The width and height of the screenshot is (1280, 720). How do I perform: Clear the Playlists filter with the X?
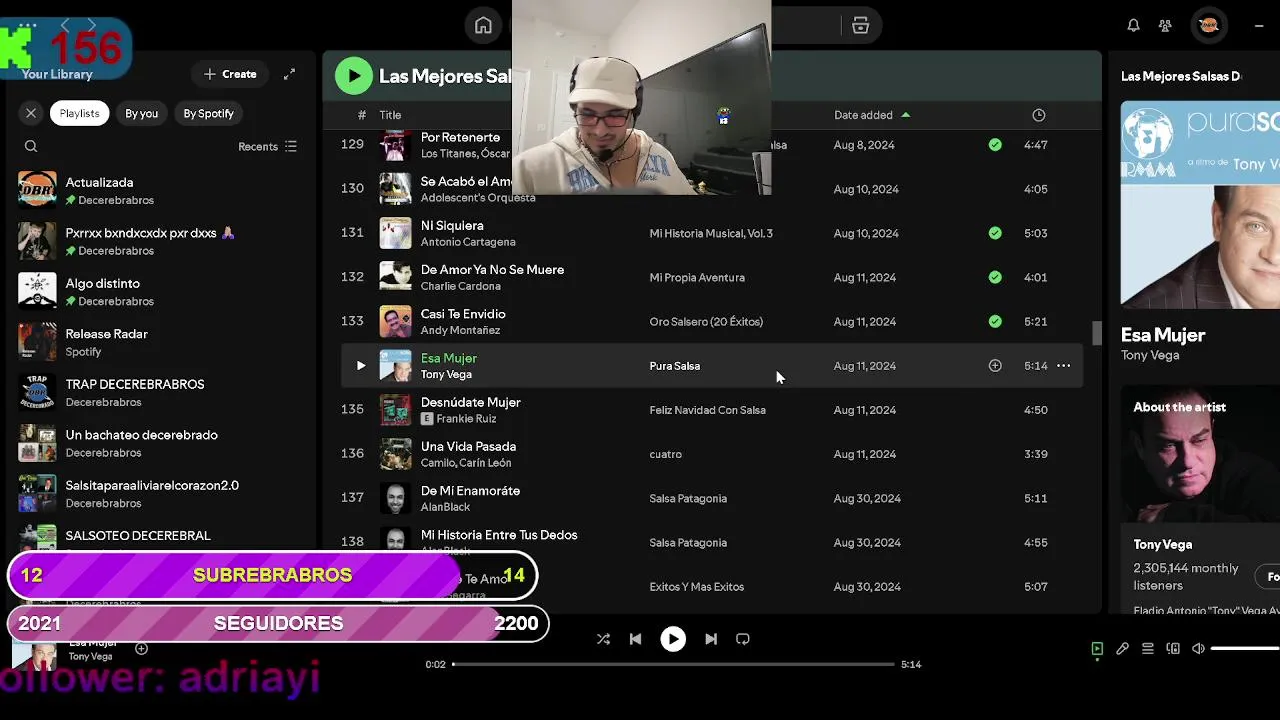point(31,113)
